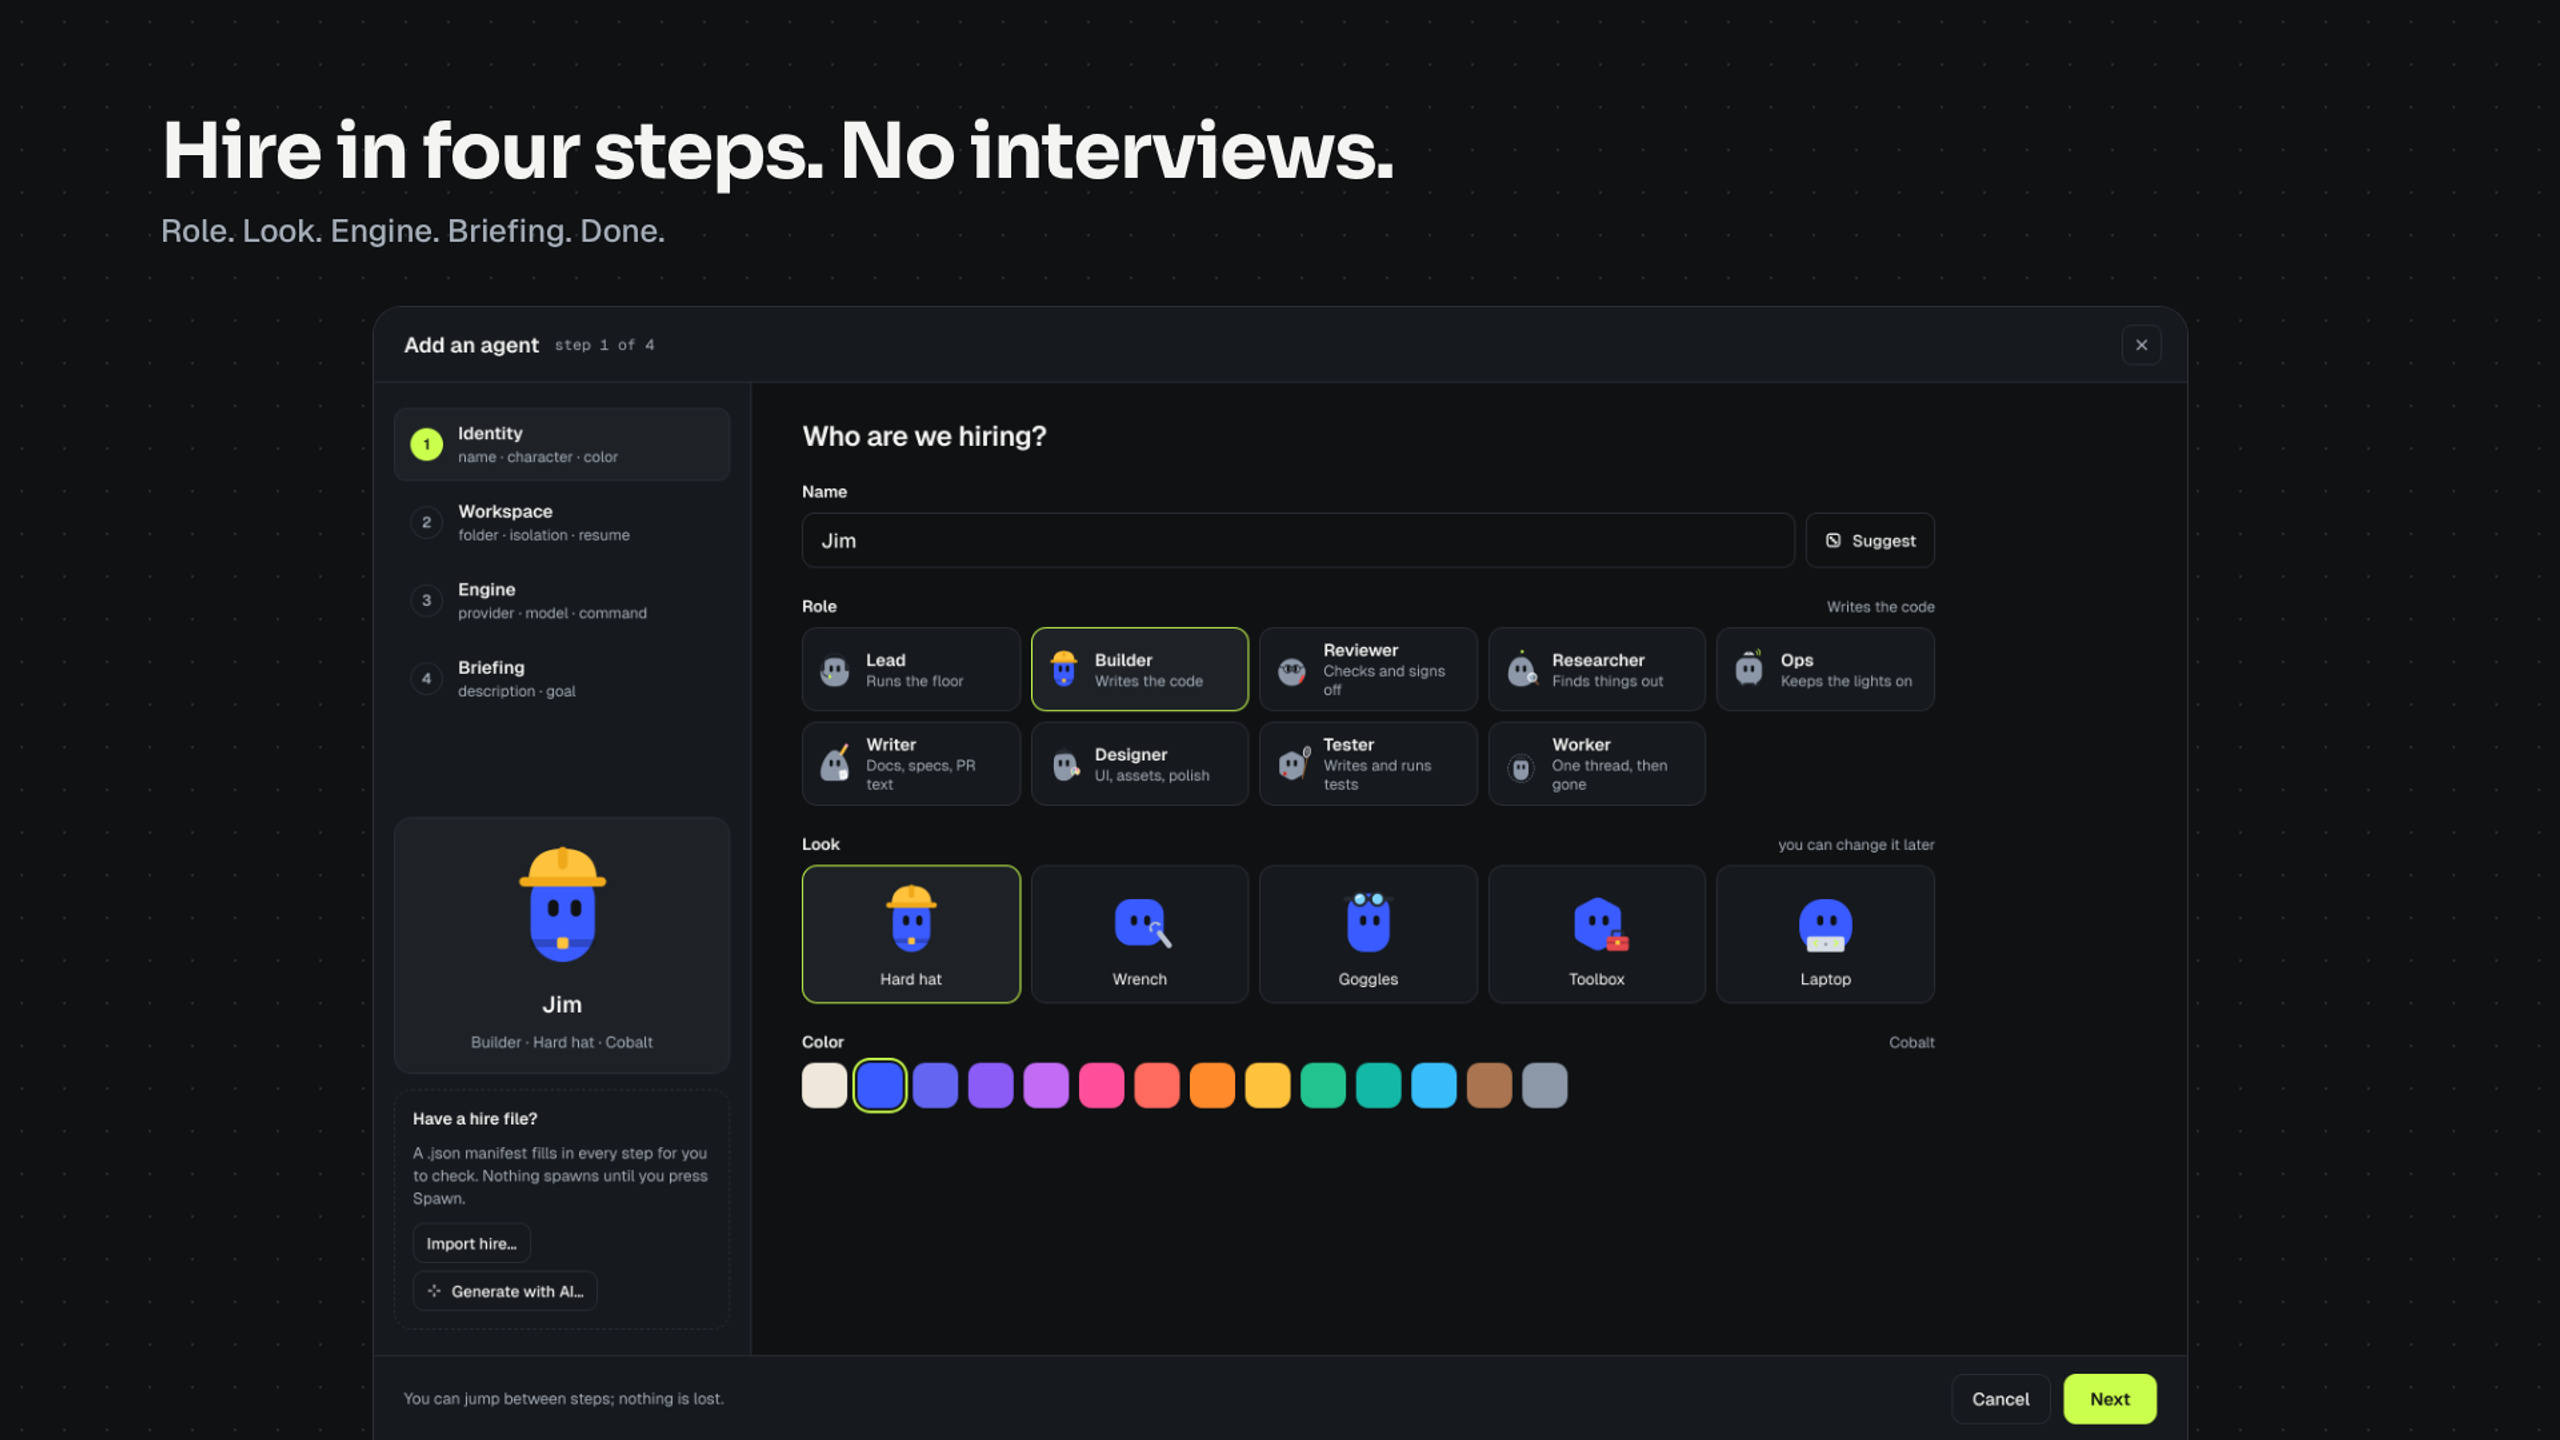Viewport: 2560px width, 1440px height.
Task: Select the Laptop look
Action: 1824,933
